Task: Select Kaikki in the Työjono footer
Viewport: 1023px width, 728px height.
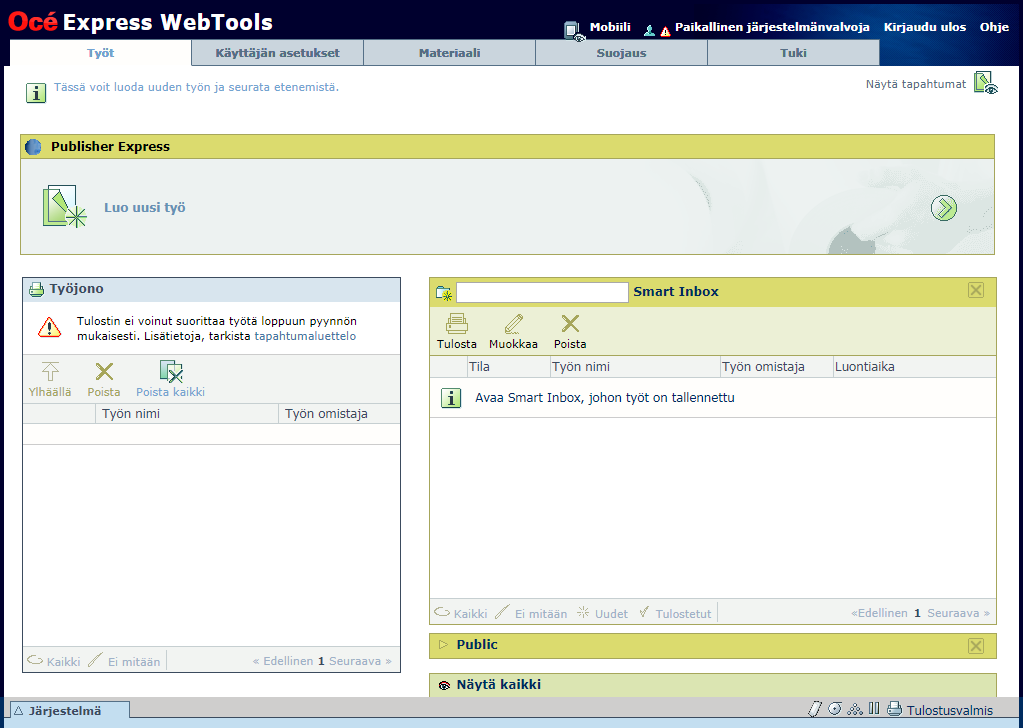Action: [x=63, y=661]
